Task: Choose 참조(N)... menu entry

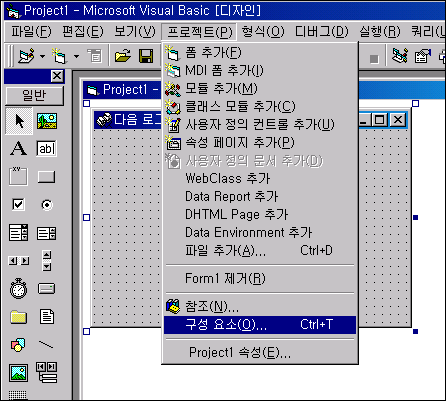Action: [x=260, y=306]
